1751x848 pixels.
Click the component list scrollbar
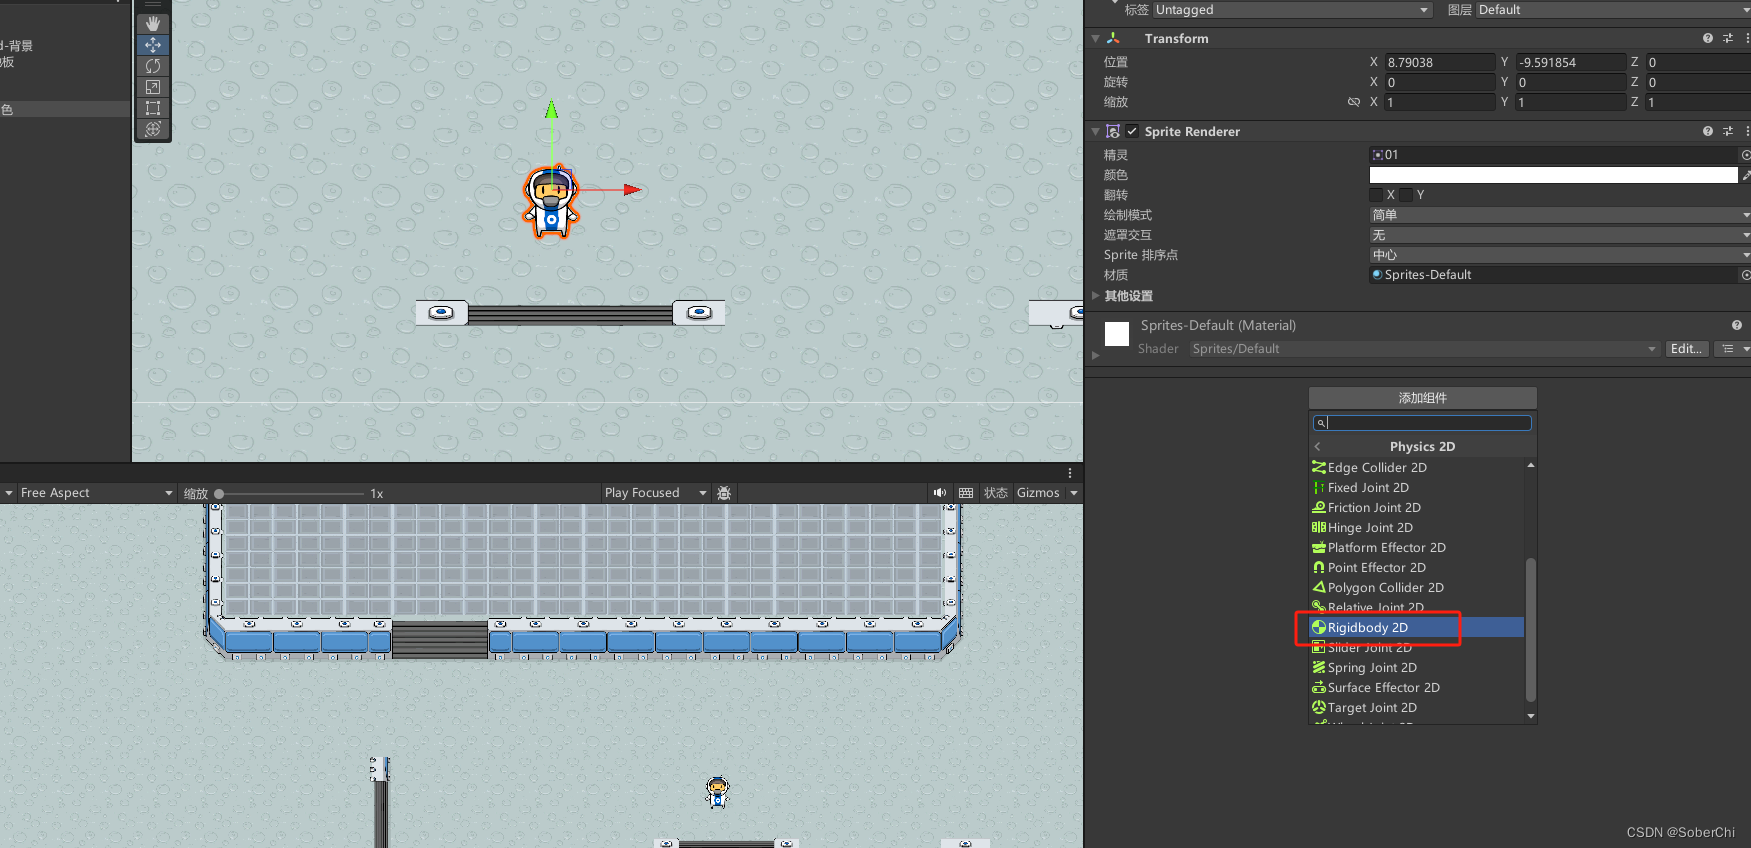click(1530, 630)
